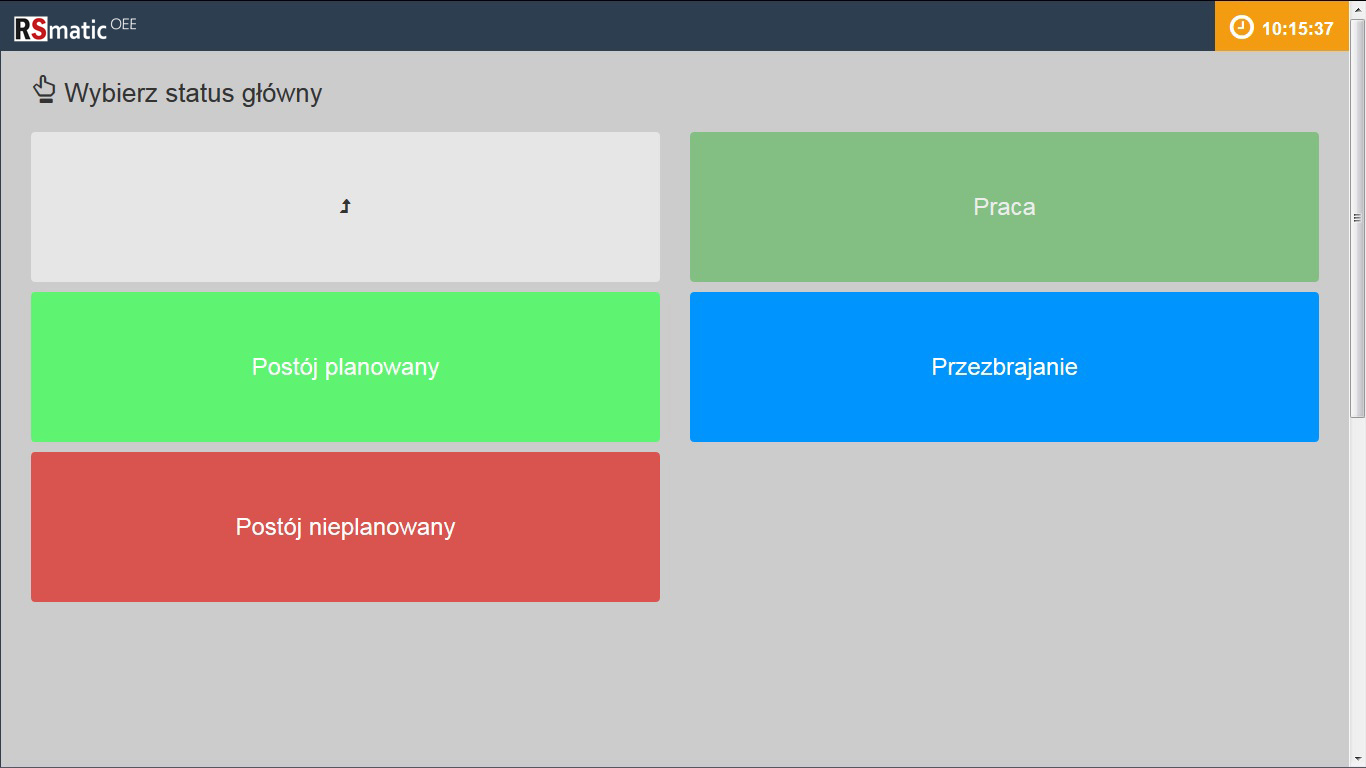Click the 10:15:37 time display
The image size is (1366, 768).
tap(1297, 29)
